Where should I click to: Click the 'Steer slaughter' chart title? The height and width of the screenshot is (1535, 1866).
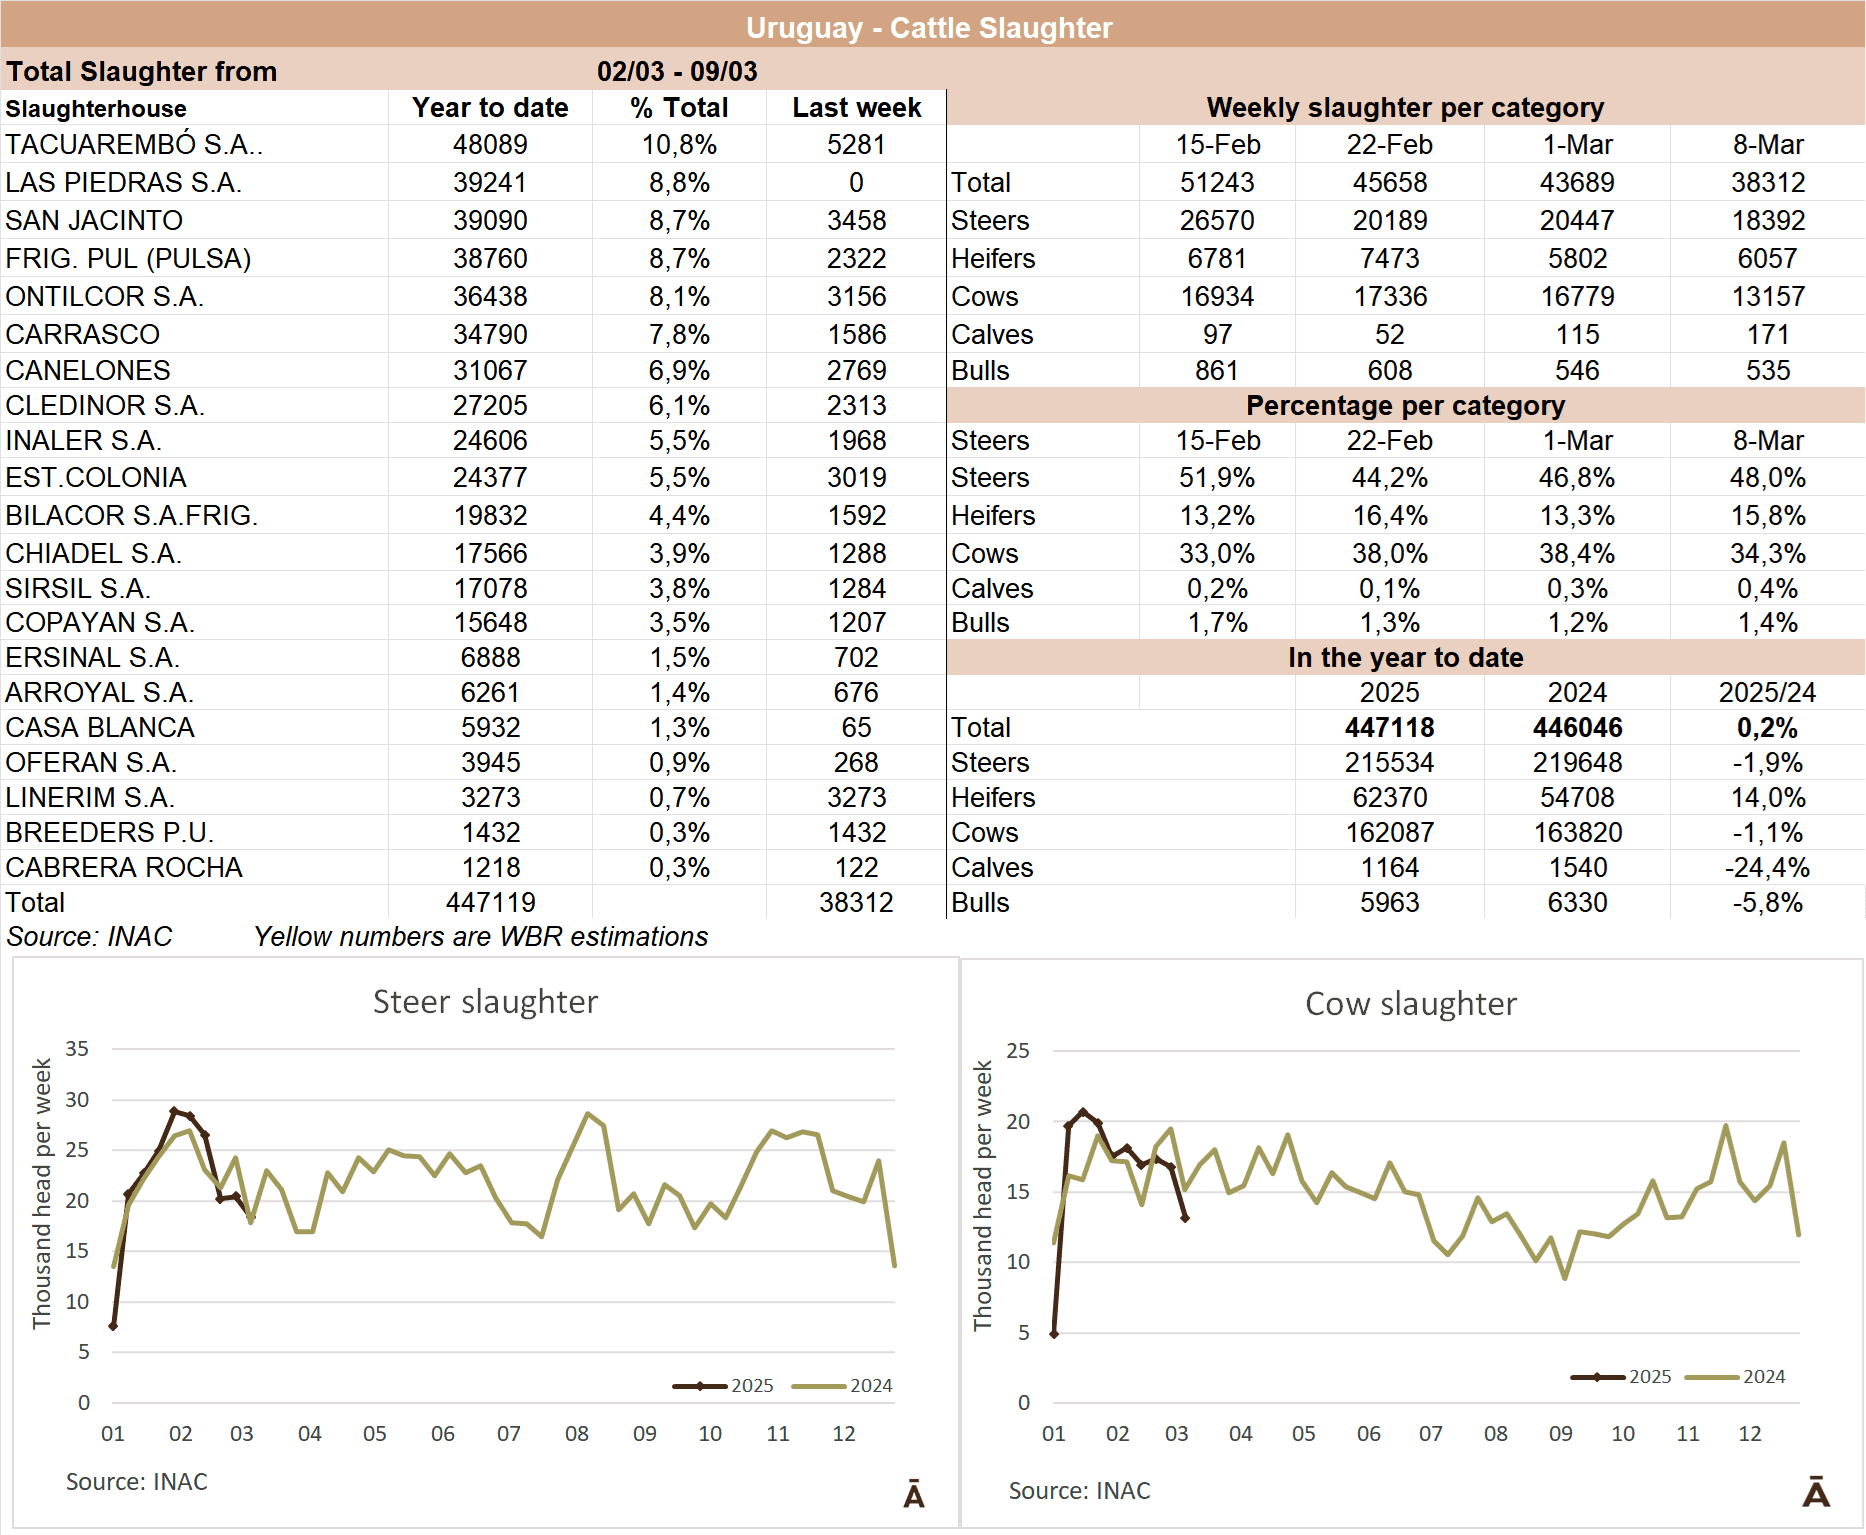[x=485, y=1002]
